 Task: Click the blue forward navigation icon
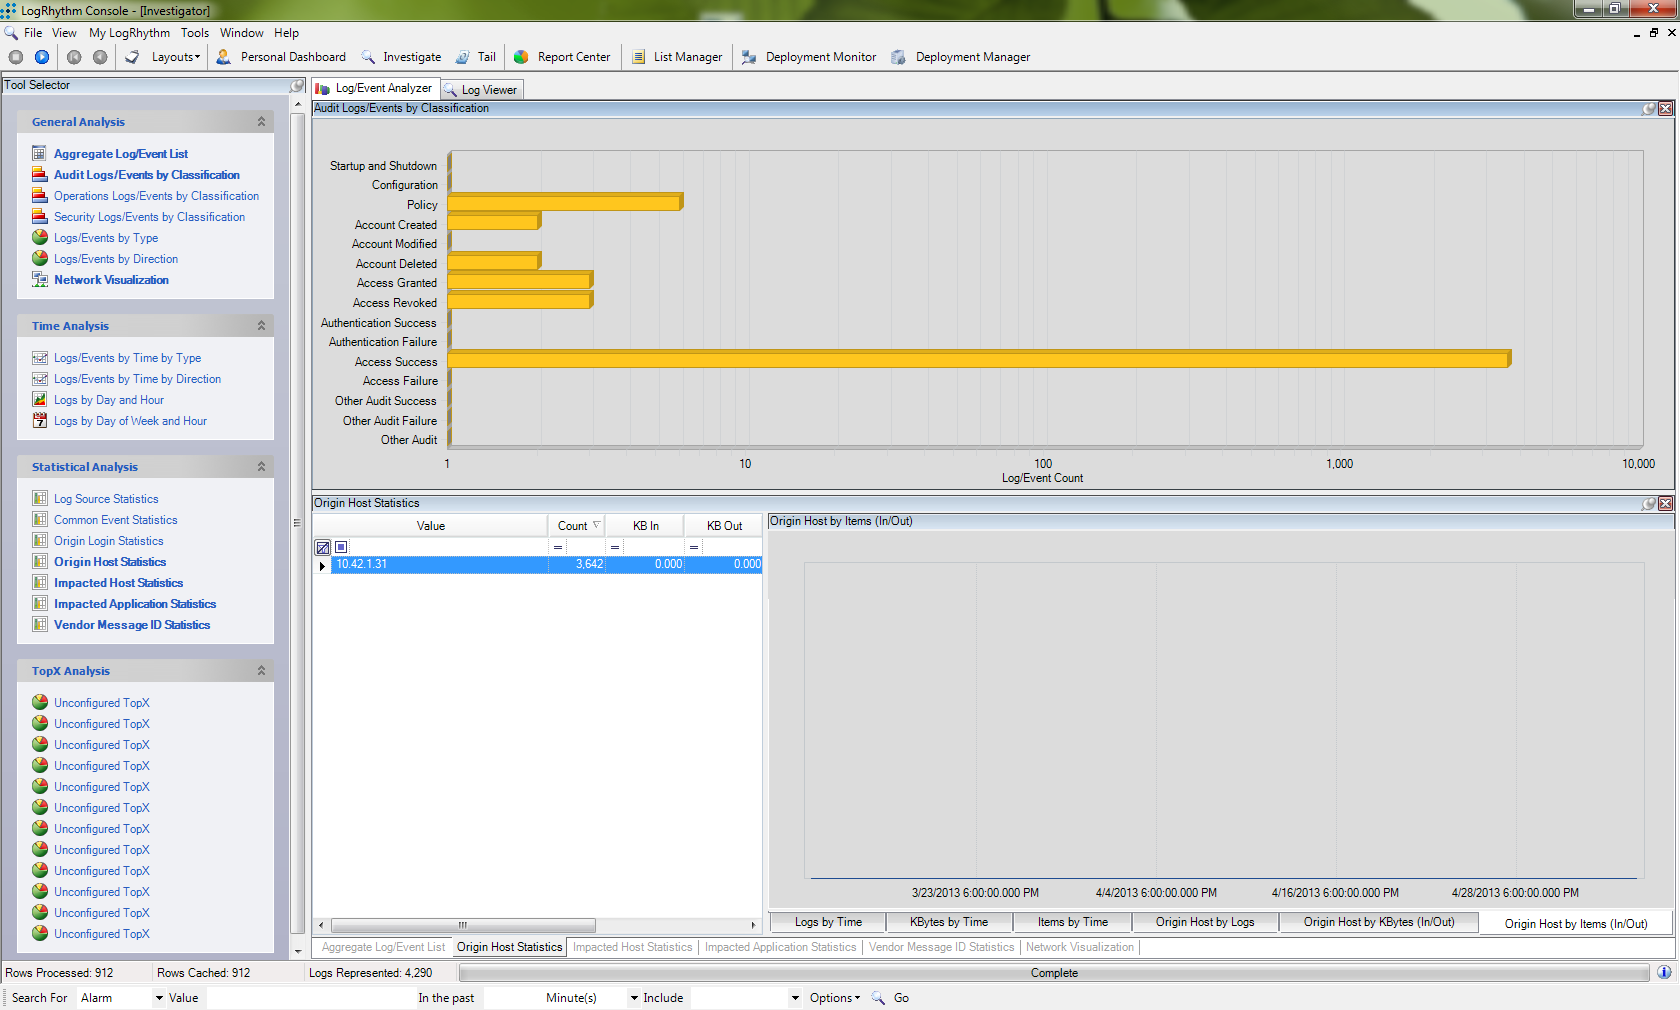42,57
